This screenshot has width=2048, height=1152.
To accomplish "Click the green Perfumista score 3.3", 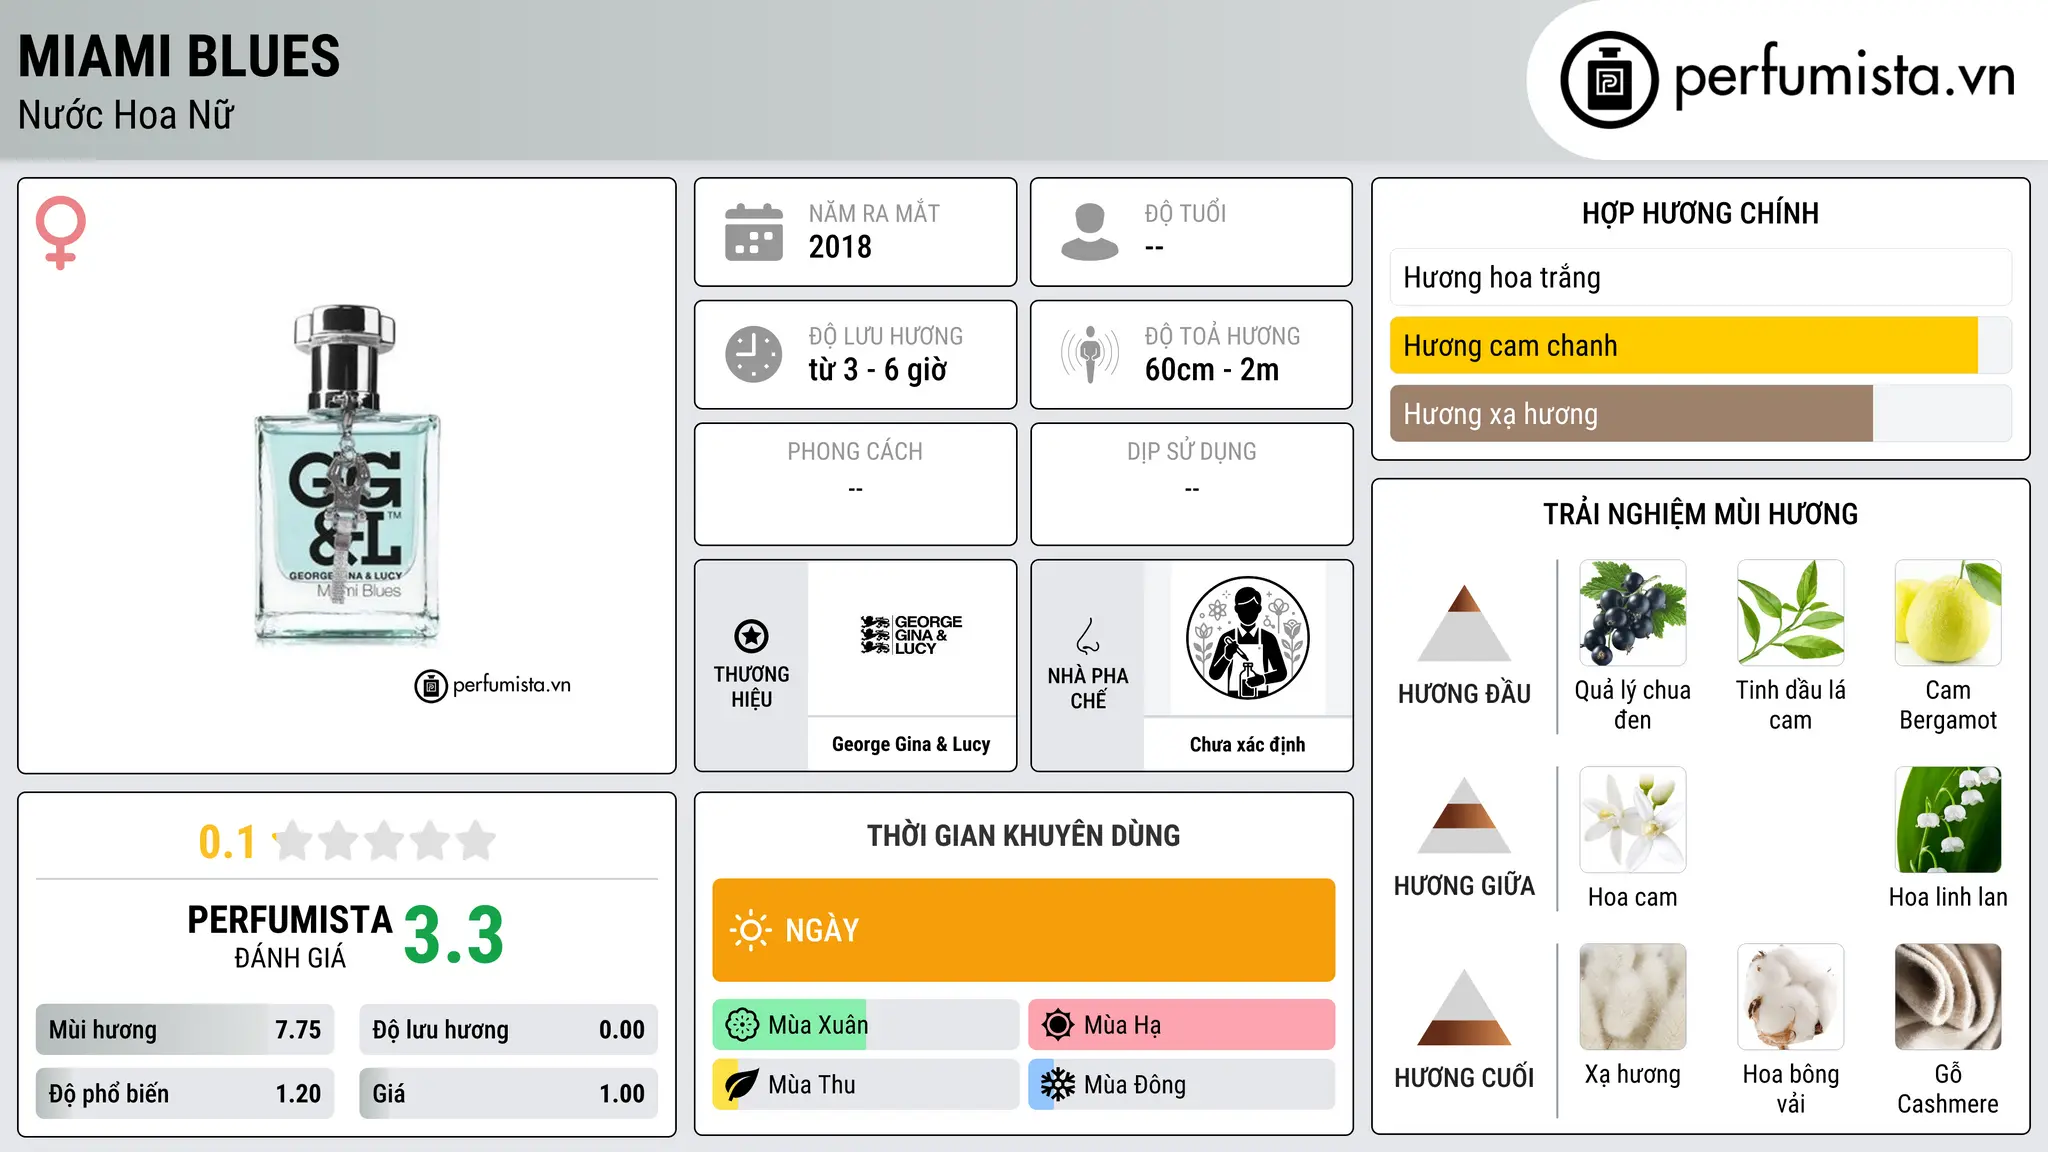I will point(454,935).
